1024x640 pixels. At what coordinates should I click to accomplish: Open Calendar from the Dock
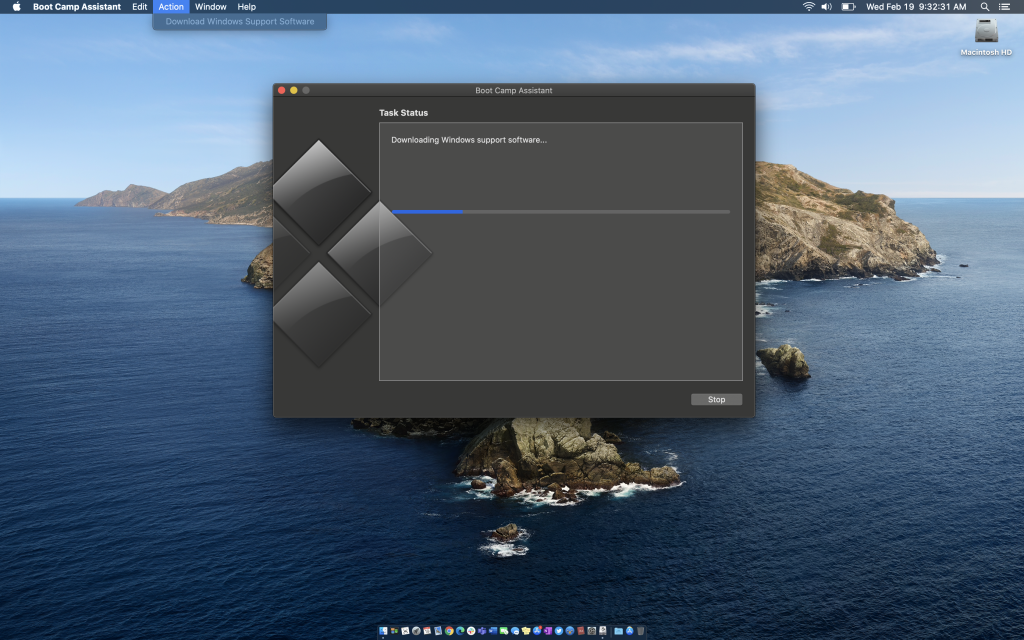427,631
